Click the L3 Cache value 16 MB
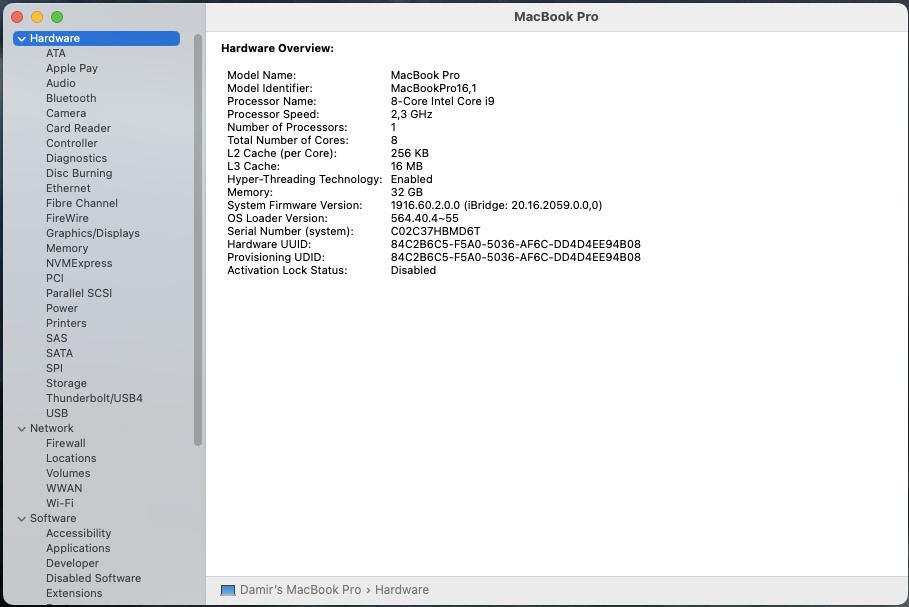The width and height of the screenshot is (909, 607). [x=406, y=166]
